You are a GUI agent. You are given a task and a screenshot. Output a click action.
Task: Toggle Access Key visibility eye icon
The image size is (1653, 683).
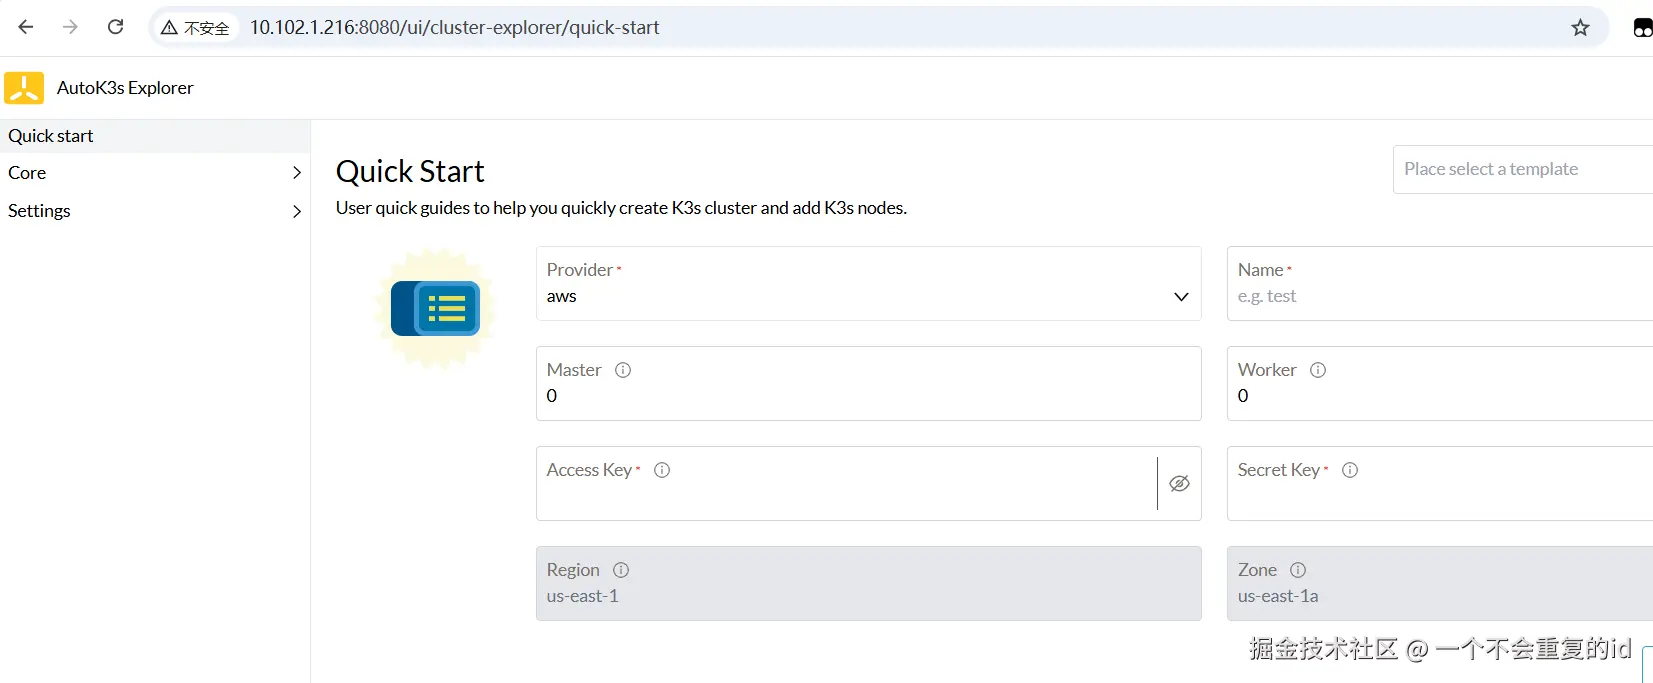(x=1180, y=484)
